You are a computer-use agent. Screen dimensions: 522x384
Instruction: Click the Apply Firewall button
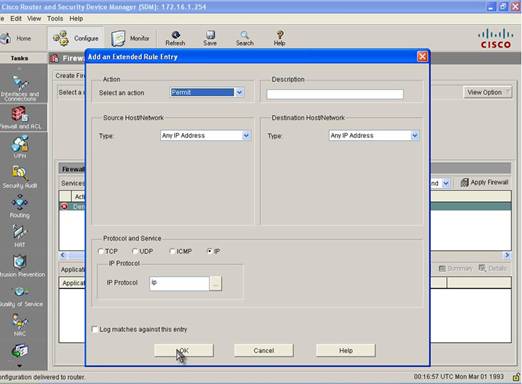484,182
